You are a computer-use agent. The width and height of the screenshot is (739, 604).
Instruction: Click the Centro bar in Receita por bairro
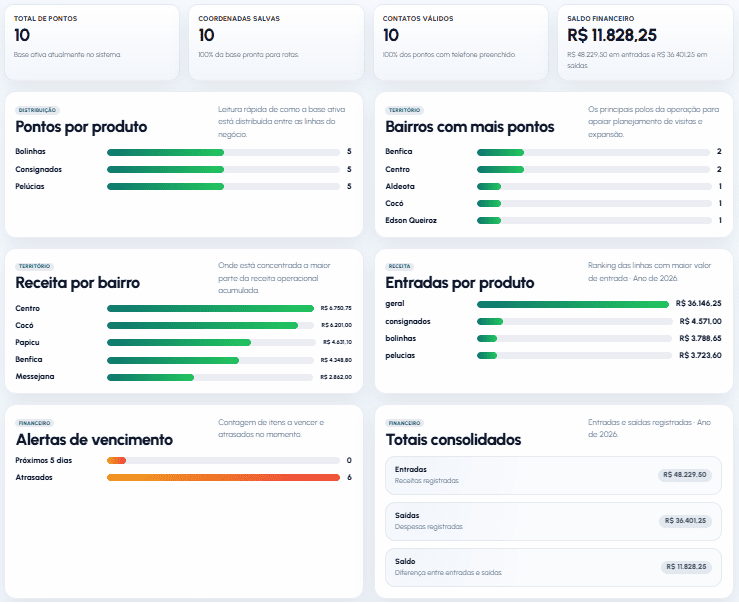(x=210, y=309)
